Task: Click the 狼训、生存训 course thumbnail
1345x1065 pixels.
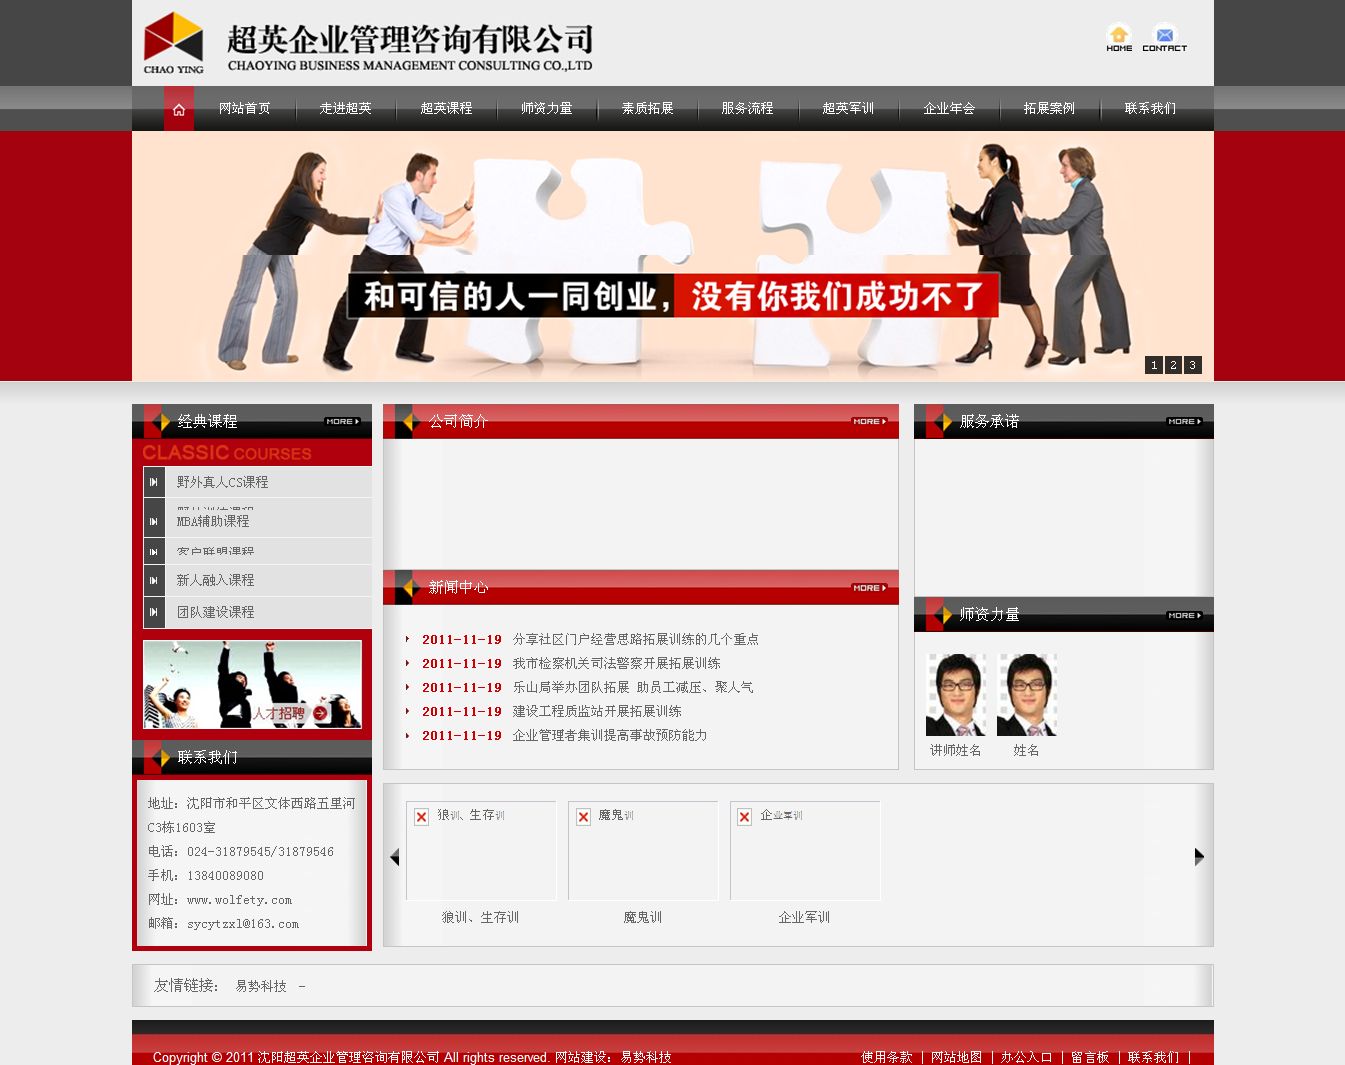Action: tap(480, 851)
